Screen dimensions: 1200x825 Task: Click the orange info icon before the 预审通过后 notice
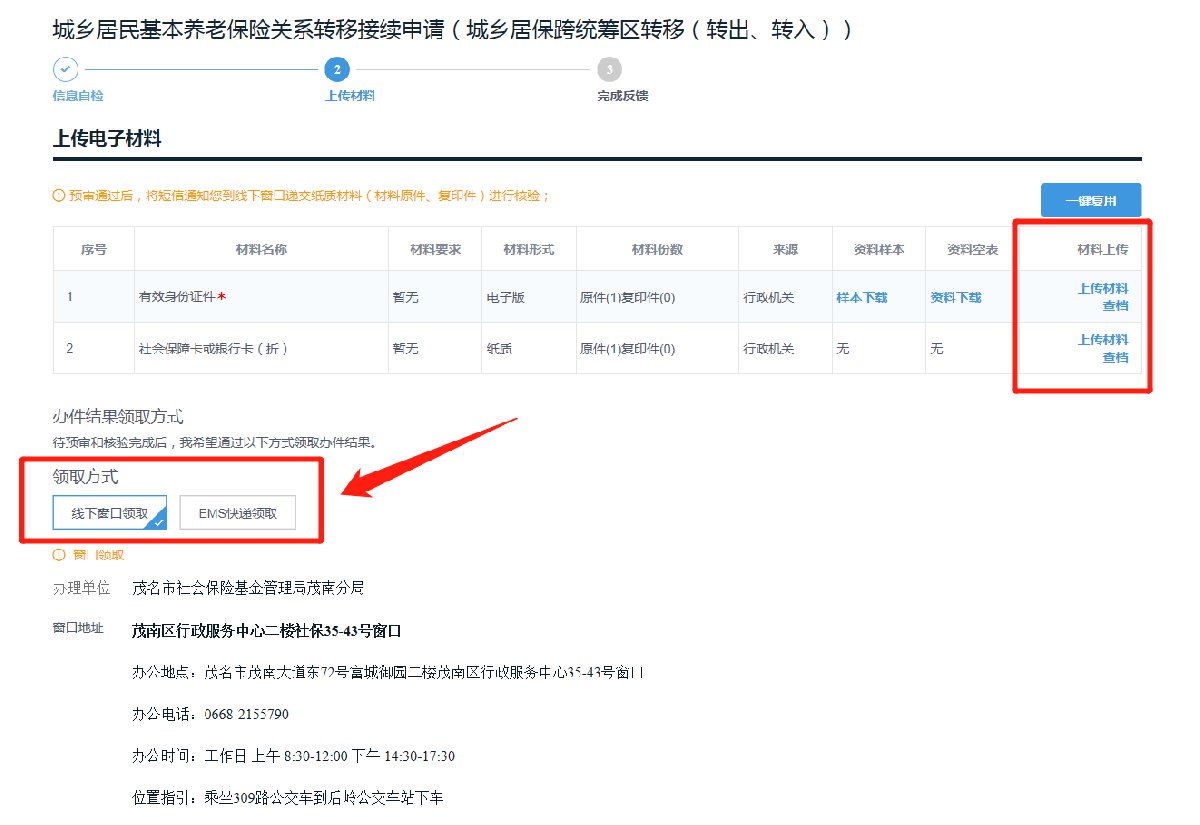58,195
